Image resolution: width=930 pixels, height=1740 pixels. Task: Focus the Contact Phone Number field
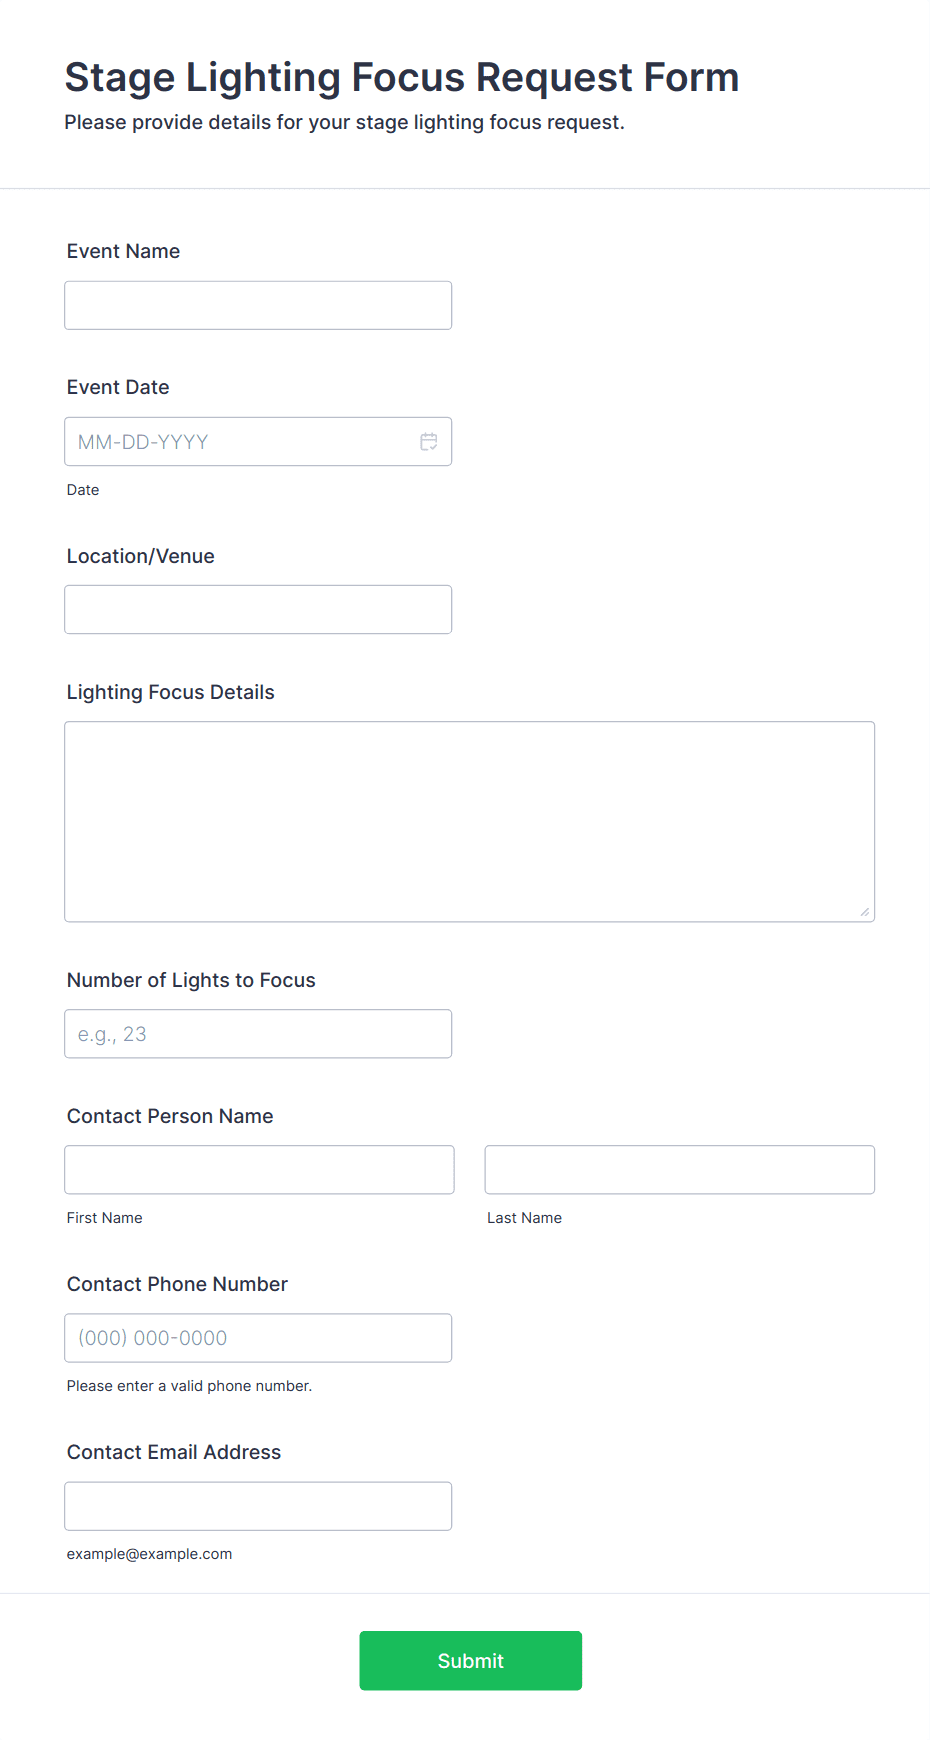[x=258, y=1338]
